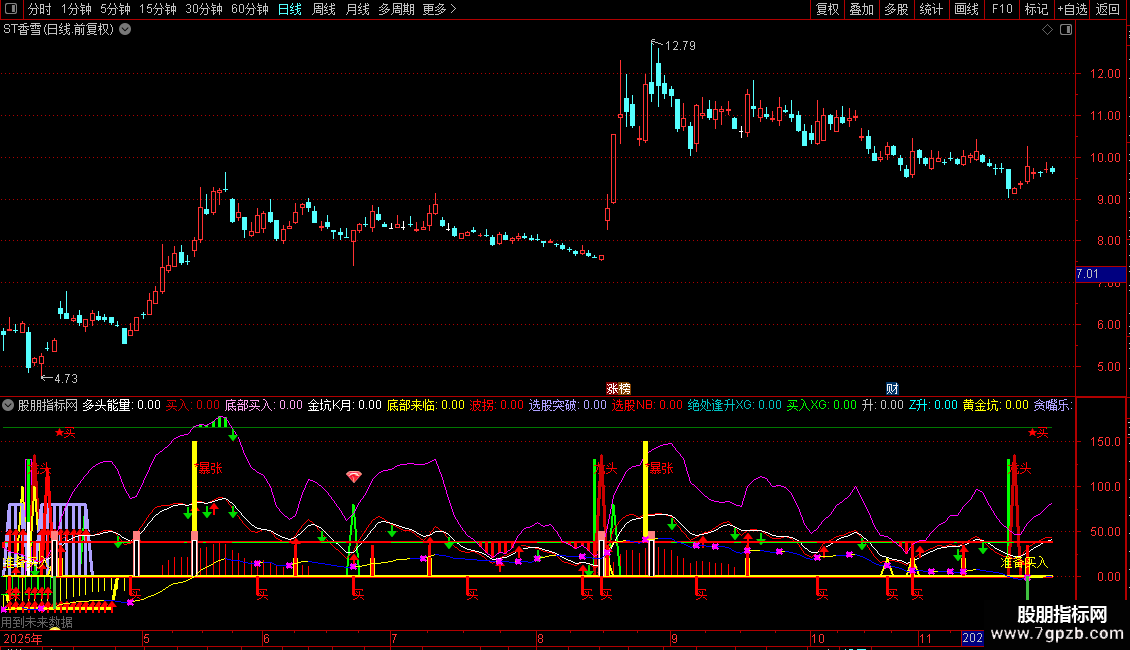
Task: Click the 4.73 low price marker
Action: click(65, 379)
